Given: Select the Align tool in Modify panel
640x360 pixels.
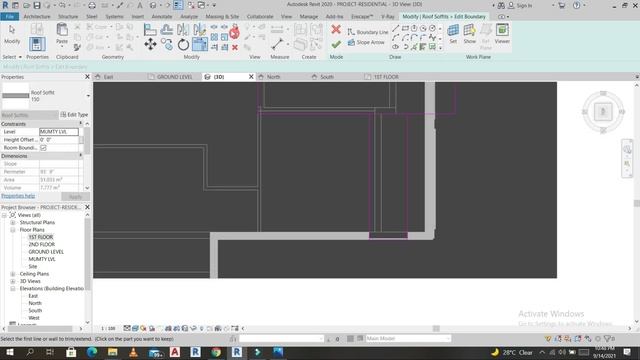Looking at the screenshot, I should 150,29.
